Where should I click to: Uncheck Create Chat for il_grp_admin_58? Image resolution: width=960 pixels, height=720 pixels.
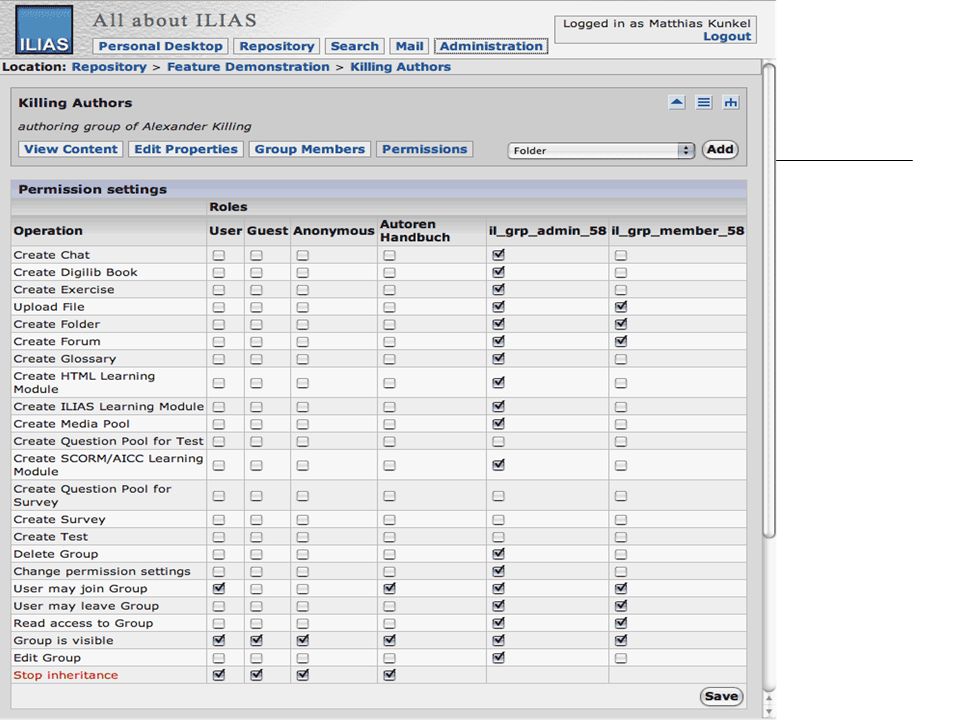click(x=498, y=255)
